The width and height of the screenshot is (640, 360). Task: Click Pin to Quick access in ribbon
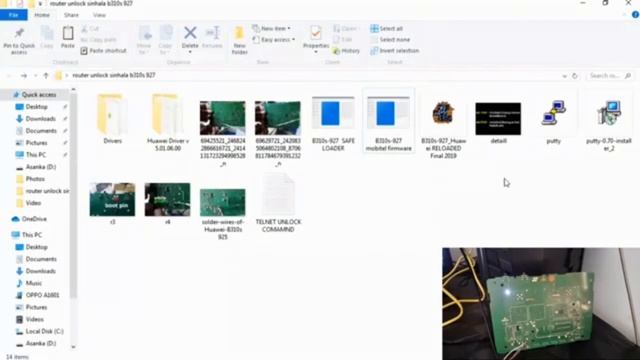pos(19,41)
